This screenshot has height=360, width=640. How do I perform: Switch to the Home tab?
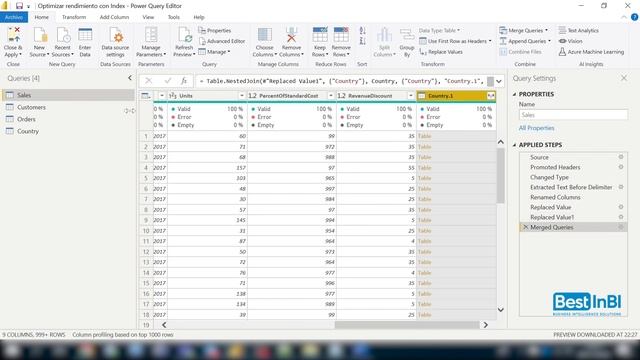pos(42,17)
